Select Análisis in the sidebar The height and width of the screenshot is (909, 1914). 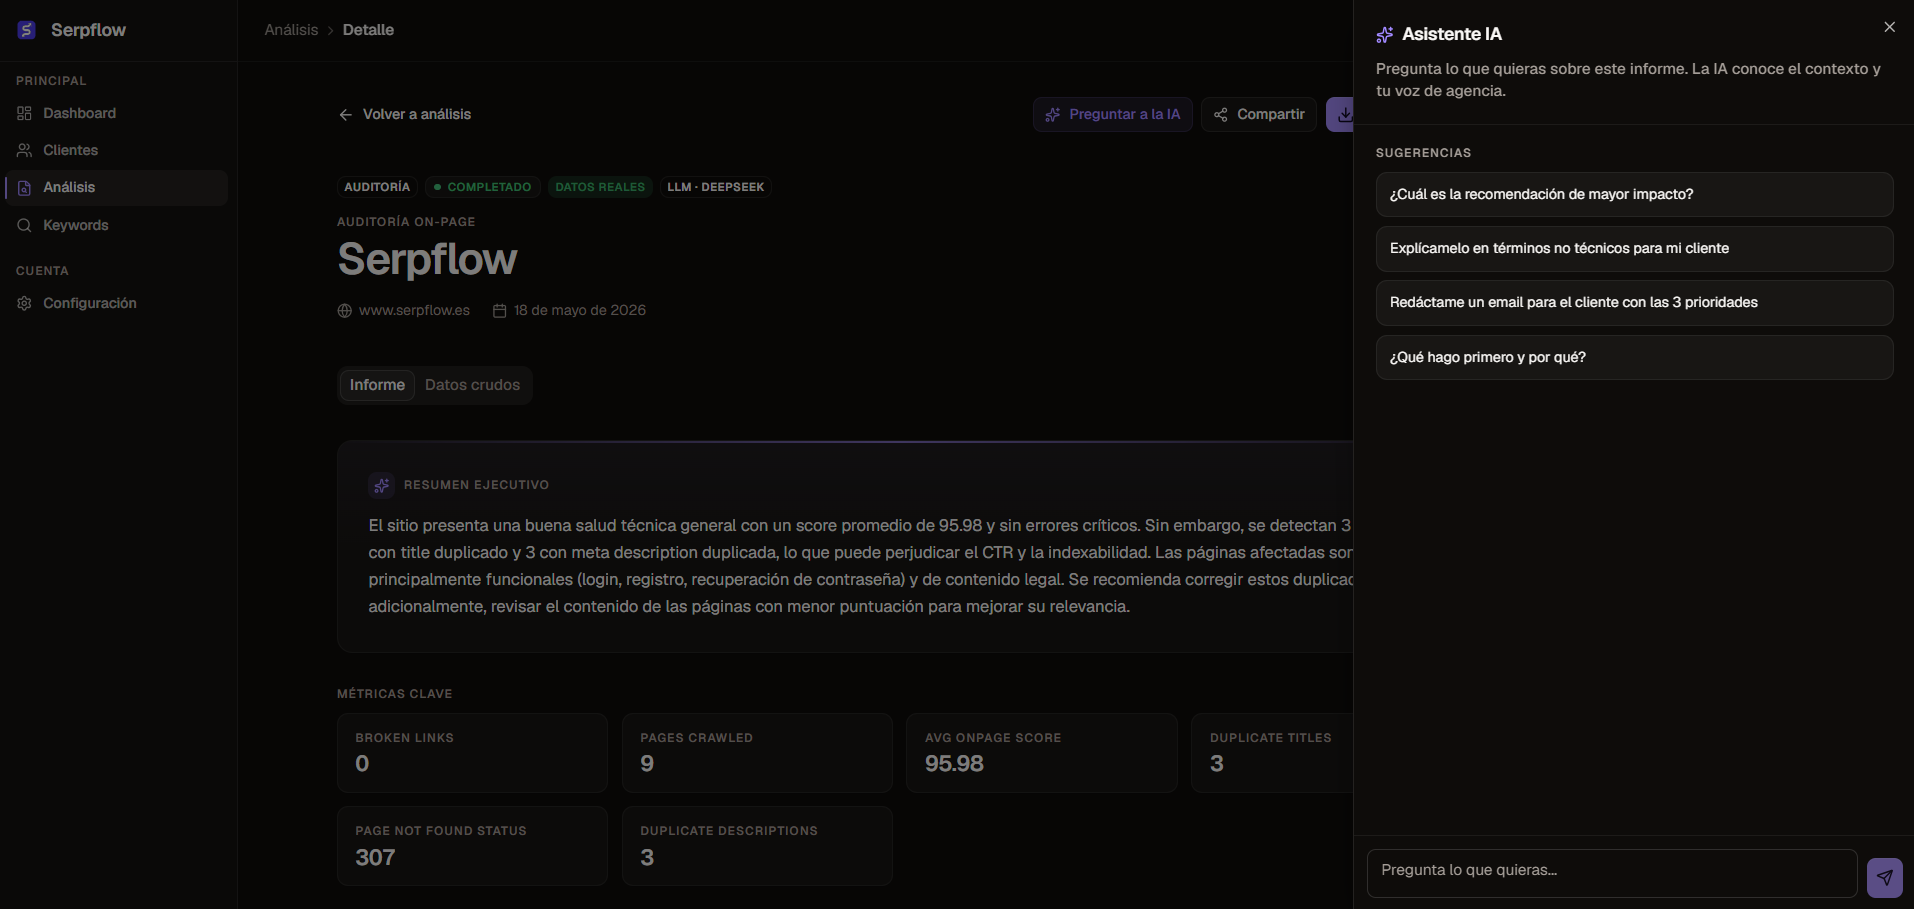click(x=117, y=188)
